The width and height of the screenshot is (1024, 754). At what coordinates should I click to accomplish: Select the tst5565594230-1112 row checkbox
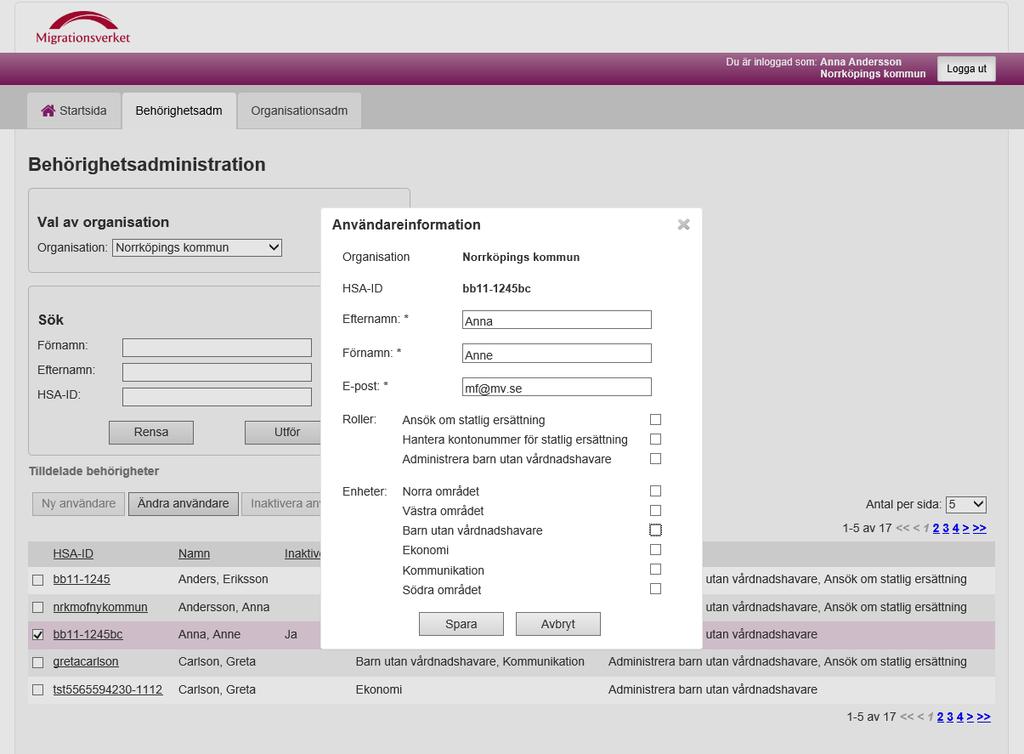[38, 690]
